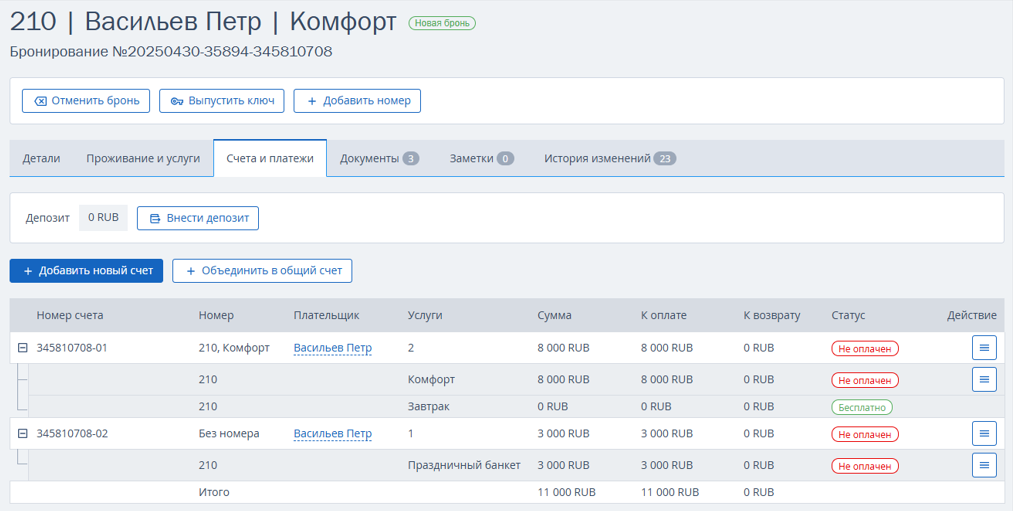Open action menu for the Комфорт service row
This screenshot has width=1013, height=511.
coord(984,379)
